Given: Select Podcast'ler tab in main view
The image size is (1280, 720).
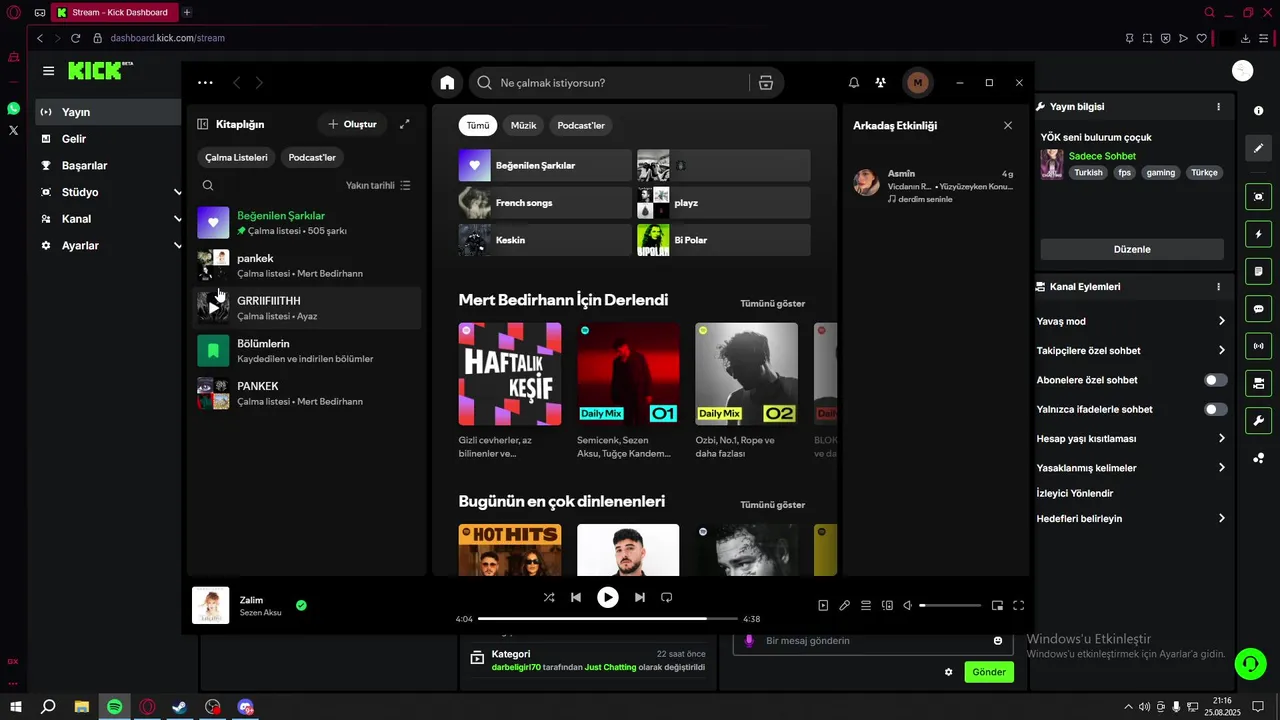Looking at the screenshot, I should [x=581, y=125].
